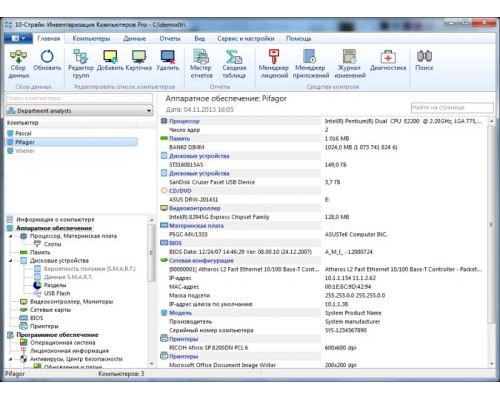
Task: Select Операционная система tree item
Action: pyautogui.click(x=63, y=343)
